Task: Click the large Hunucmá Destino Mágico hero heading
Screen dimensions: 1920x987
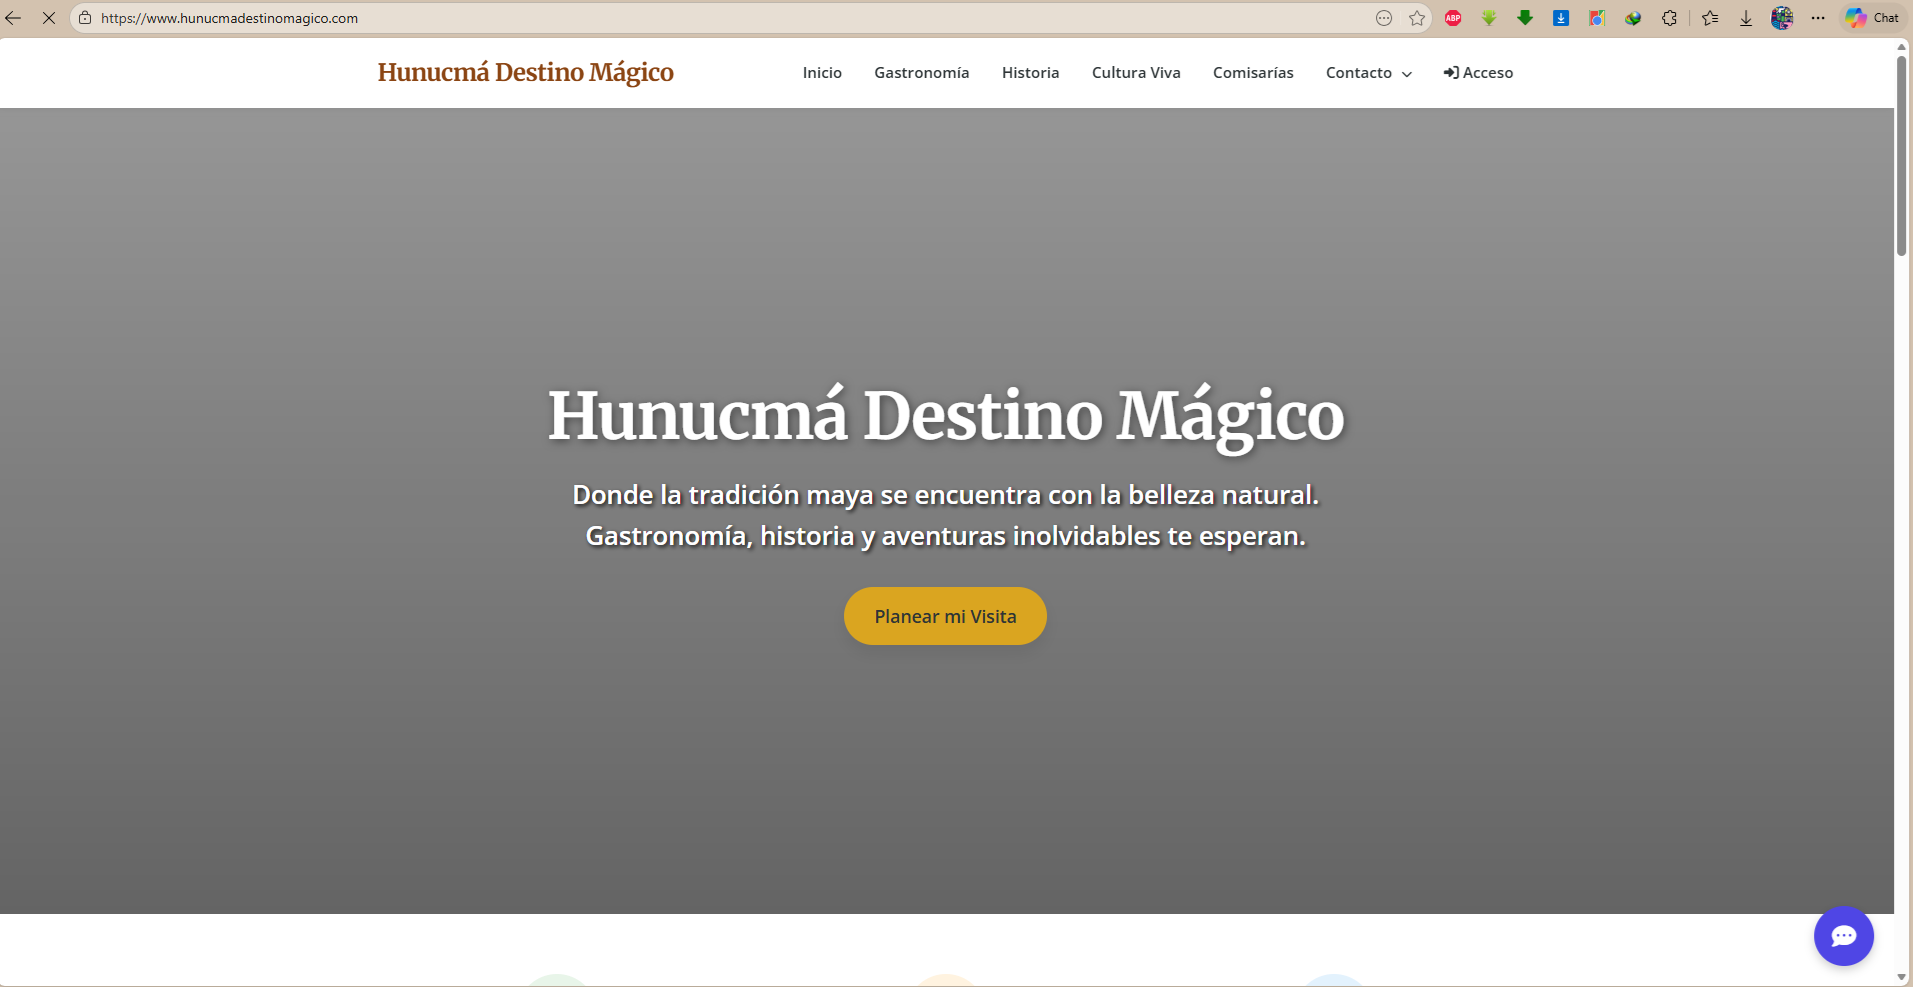Action: tap(946, 417)
